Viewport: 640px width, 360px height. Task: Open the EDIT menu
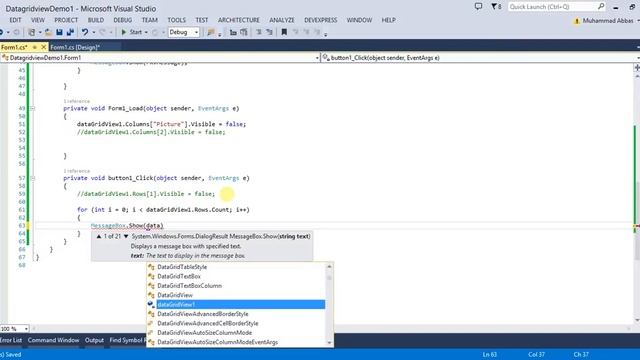pos(15,20)
